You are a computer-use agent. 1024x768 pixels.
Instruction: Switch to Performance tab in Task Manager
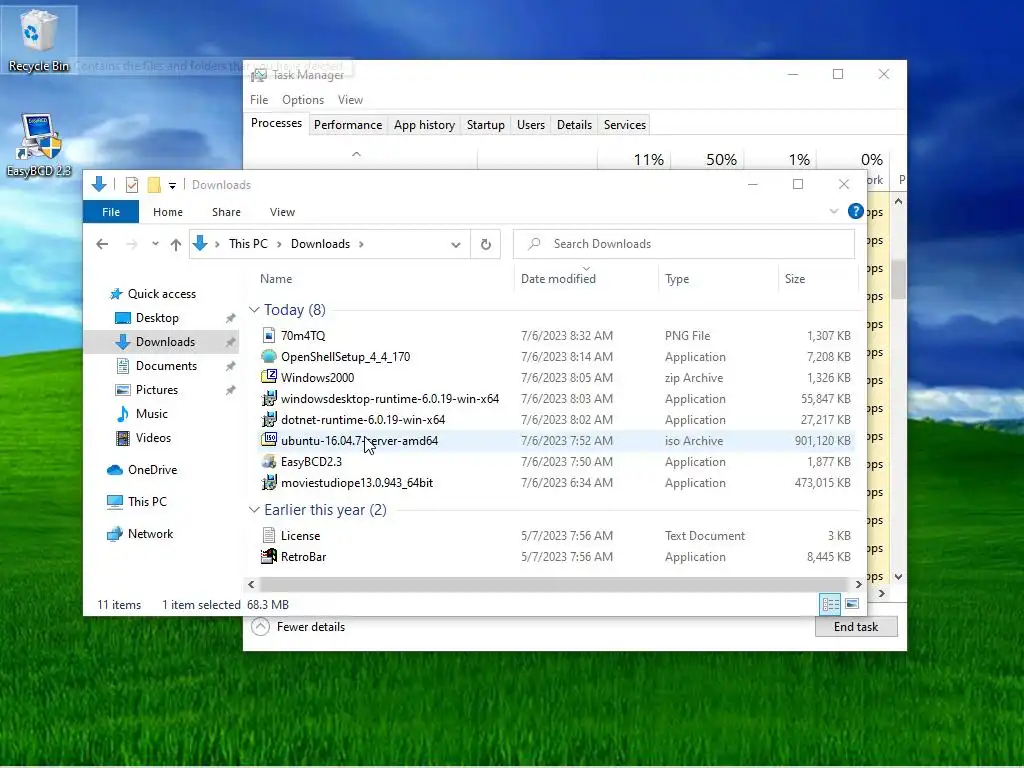(347, 125)
